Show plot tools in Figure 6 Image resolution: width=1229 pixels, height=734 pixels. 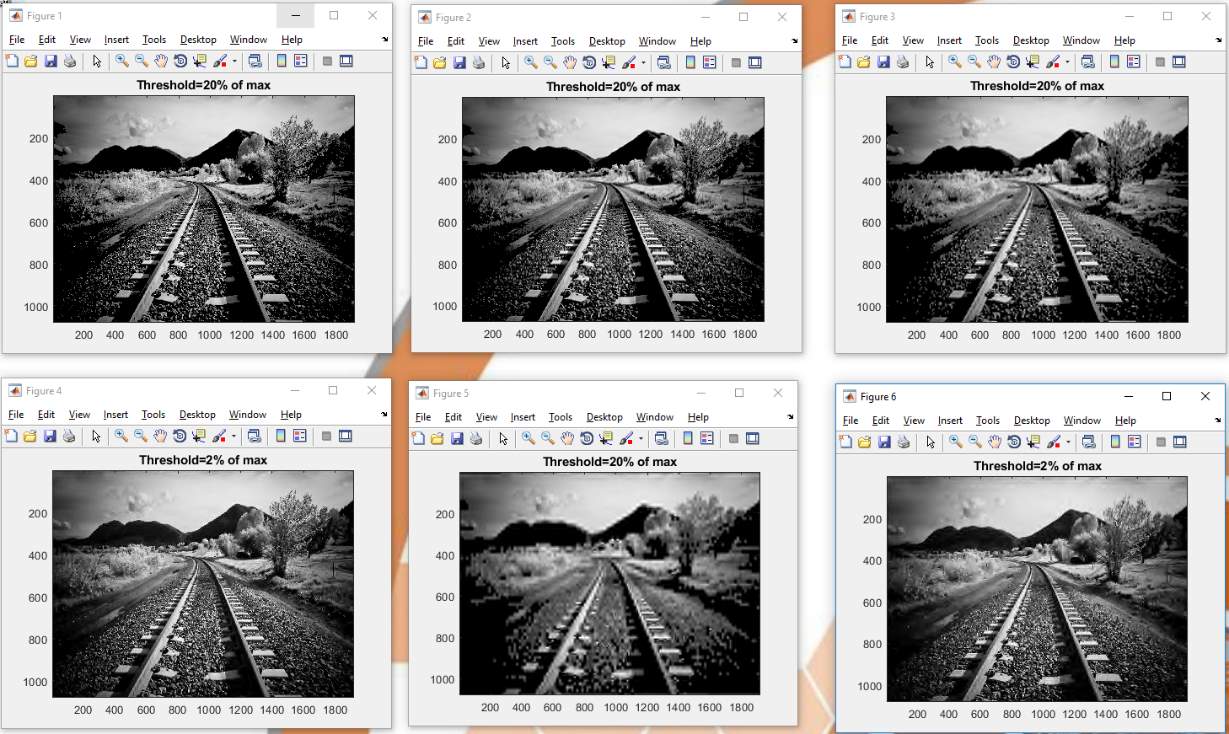1179,441
